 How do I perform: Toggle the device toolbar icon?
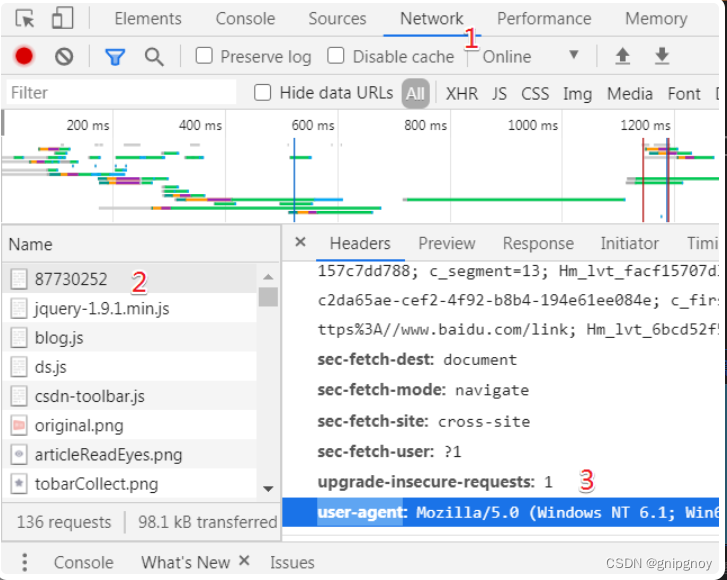coord(63,19)
